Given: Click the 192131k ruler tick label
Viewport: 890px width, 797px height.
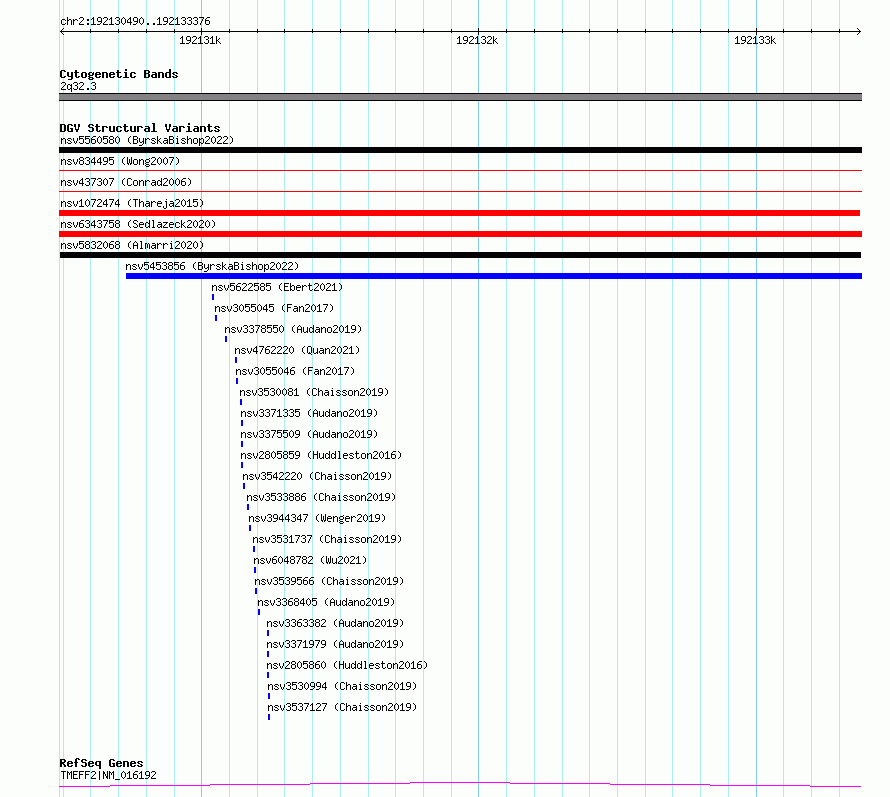Looking at the screenshot, I should pos(200,40).
